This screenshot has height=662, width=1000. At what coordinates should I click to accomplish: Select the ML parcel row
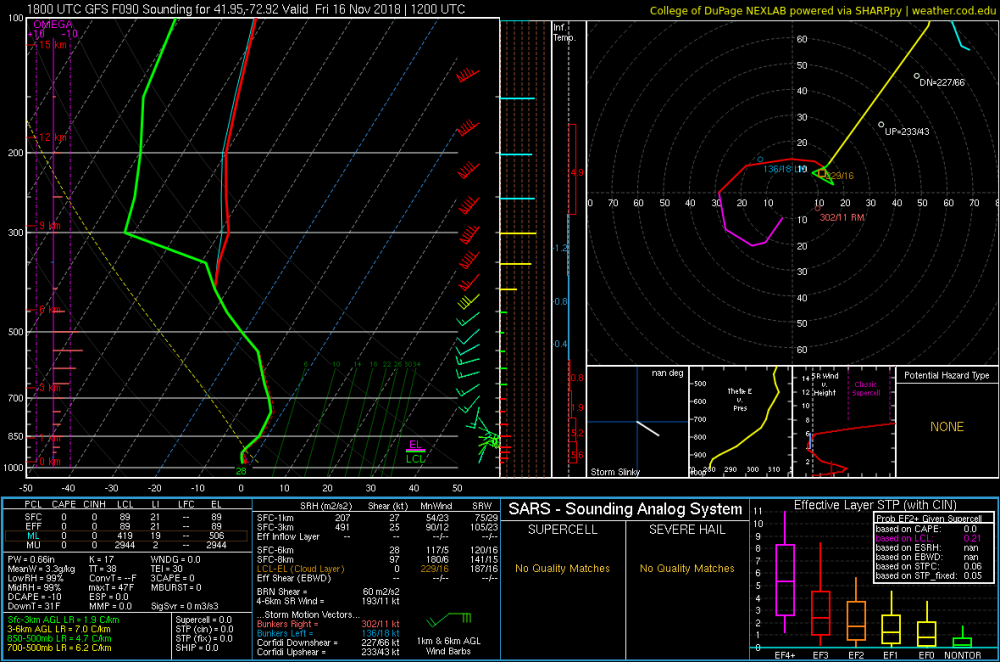tap(126, 536)
